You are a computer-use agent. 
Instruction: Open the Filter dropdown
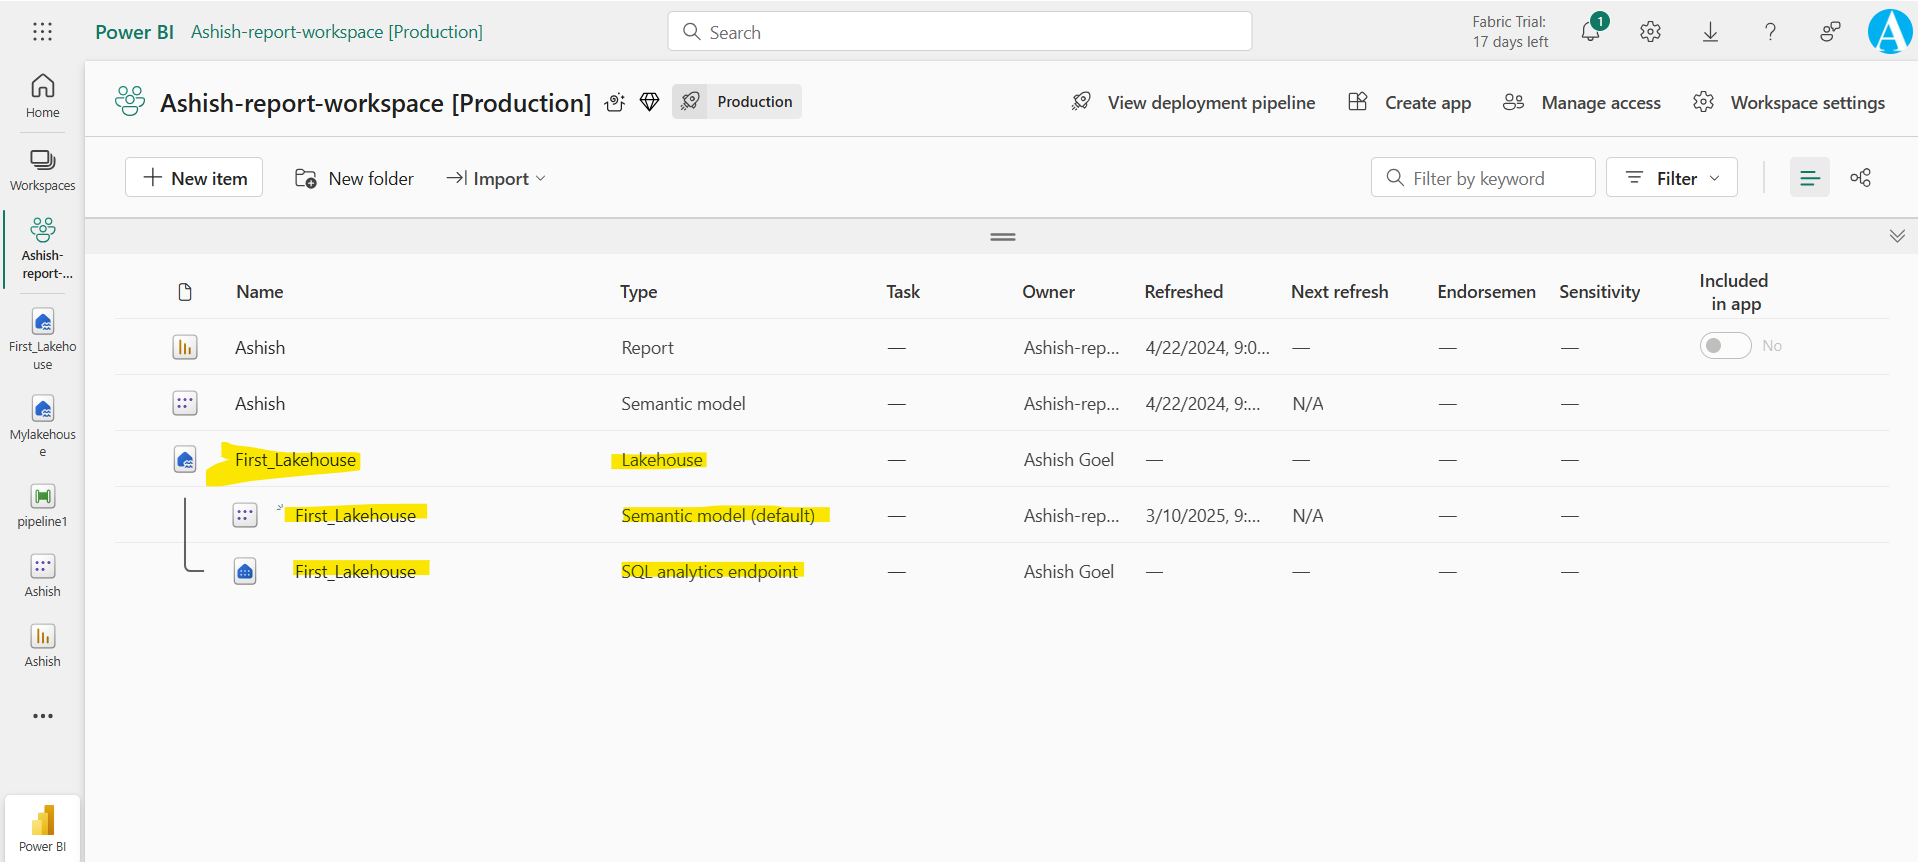pos(1671,178)
